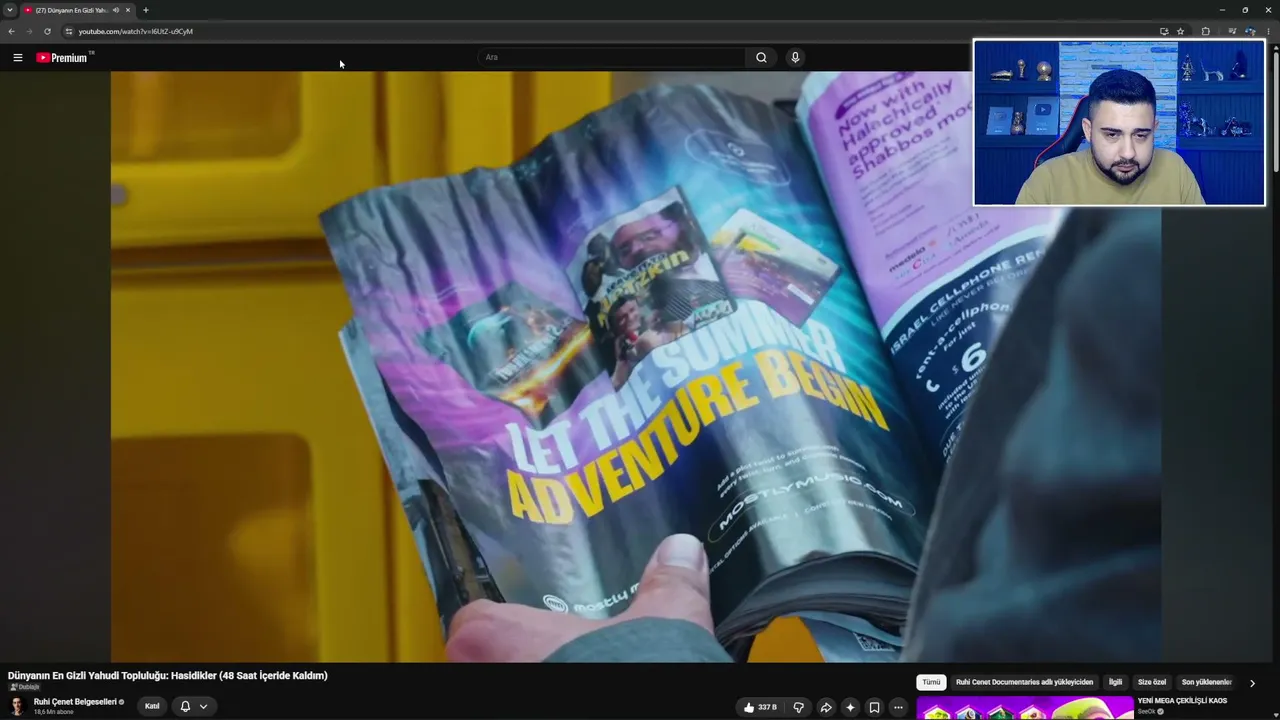The image size is (1280, 720).
Task: Close the current YouTube tab
Action: pyautogui.click(x=128, y=10)
